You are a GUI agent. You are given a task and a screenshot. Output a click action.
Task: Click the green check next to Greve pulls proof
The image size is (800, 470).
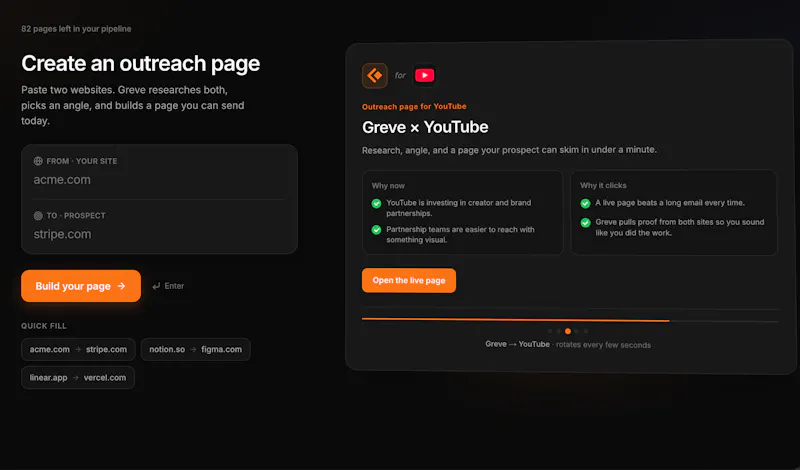(x=585, y=223)
